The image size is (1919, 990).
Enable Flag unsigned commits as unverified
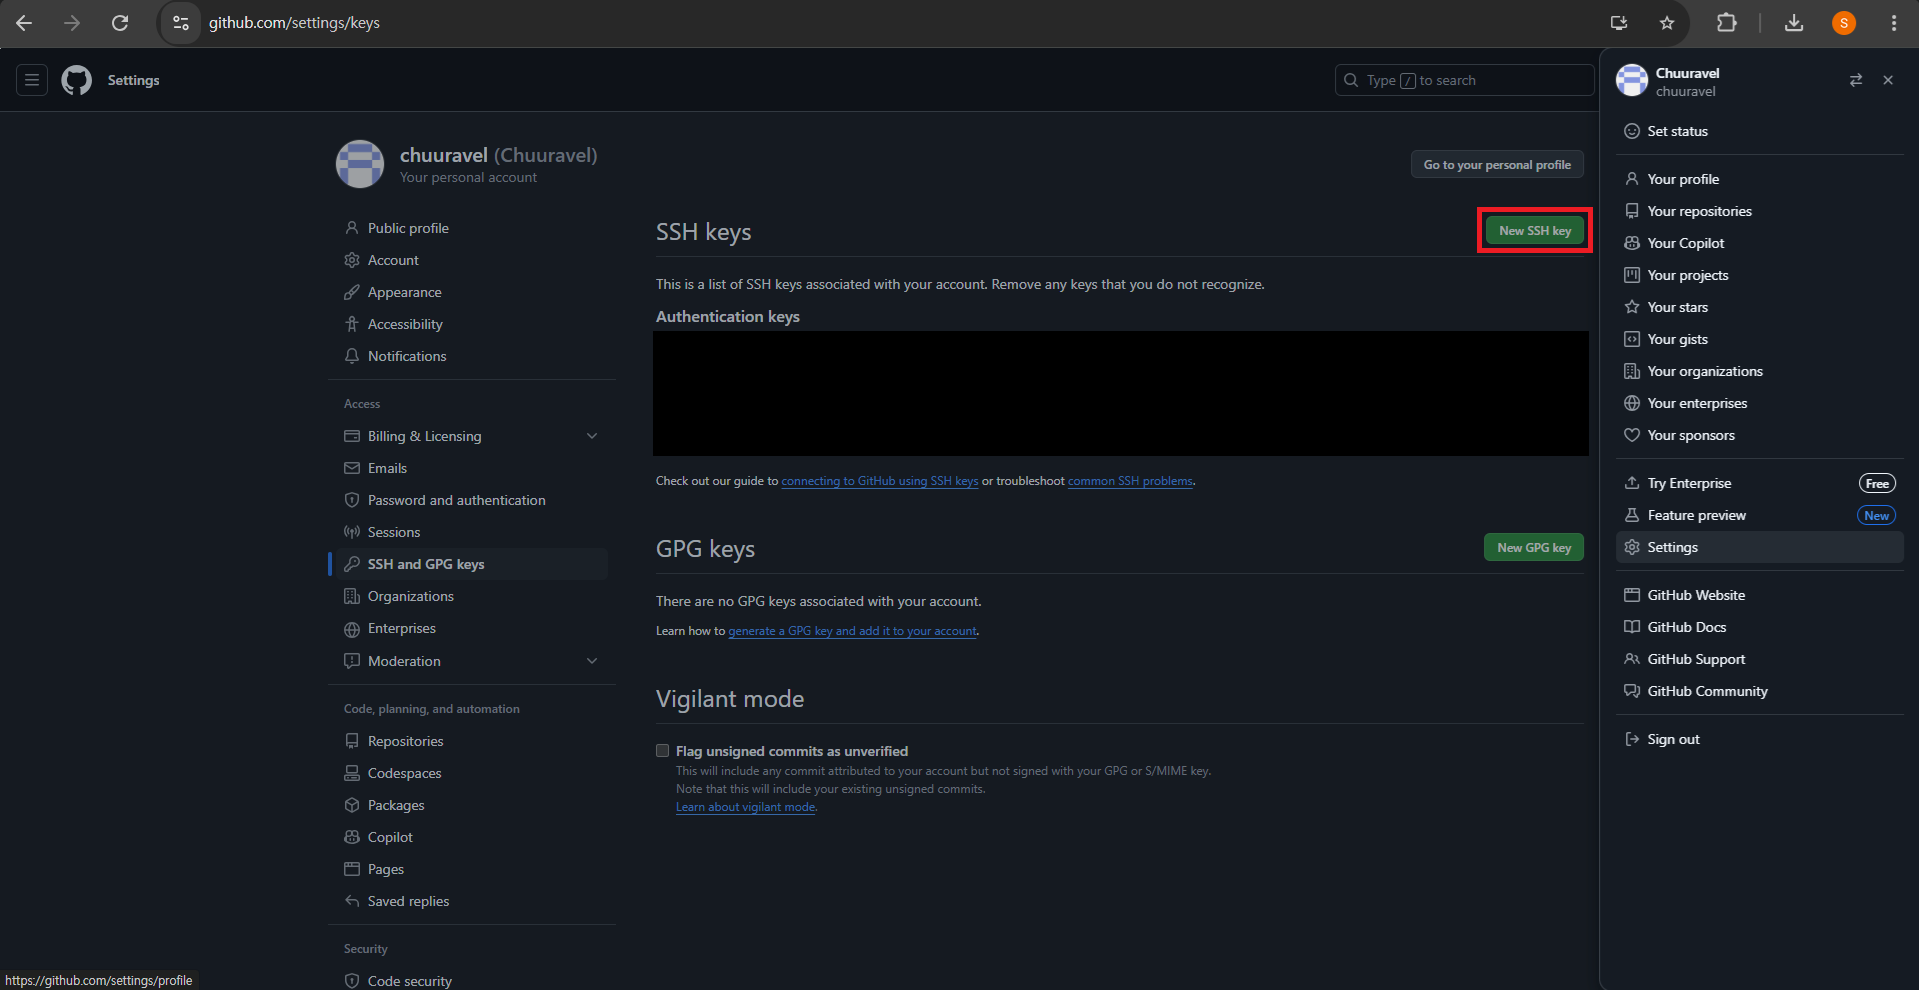click(662, 750)
